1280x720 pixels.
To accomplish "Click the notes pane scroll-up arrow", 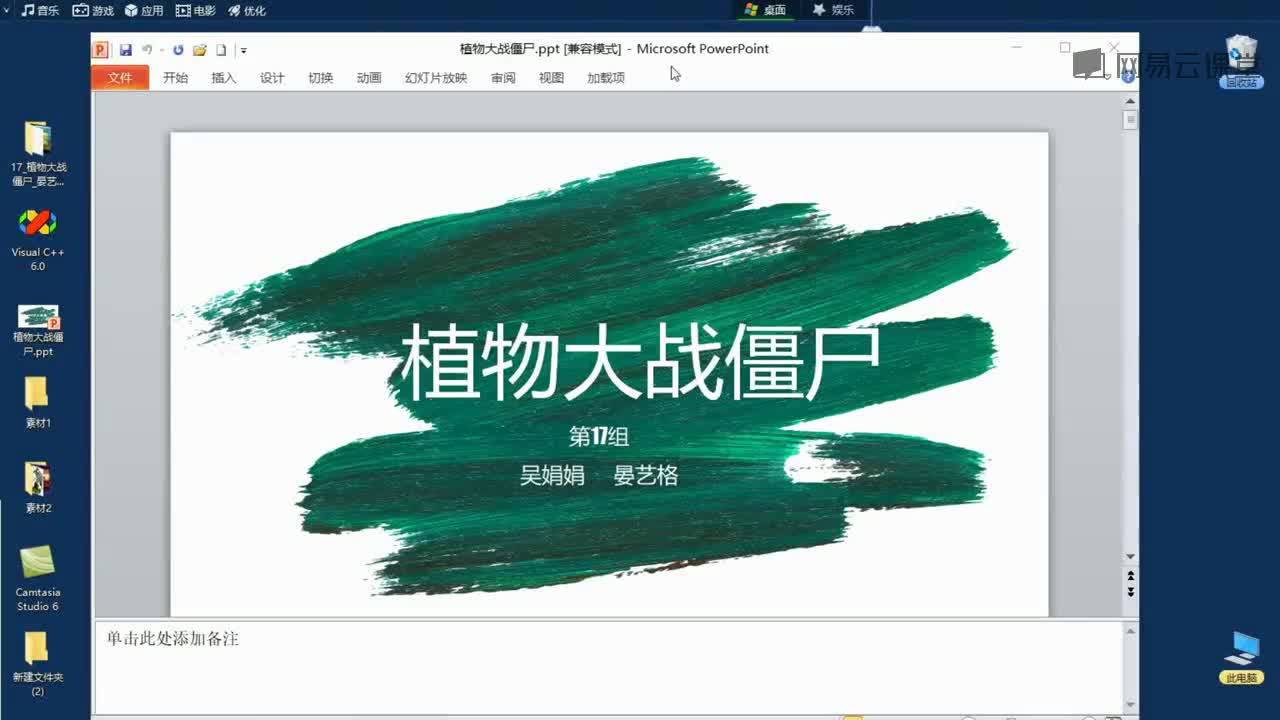I will tap(1131, 631).
